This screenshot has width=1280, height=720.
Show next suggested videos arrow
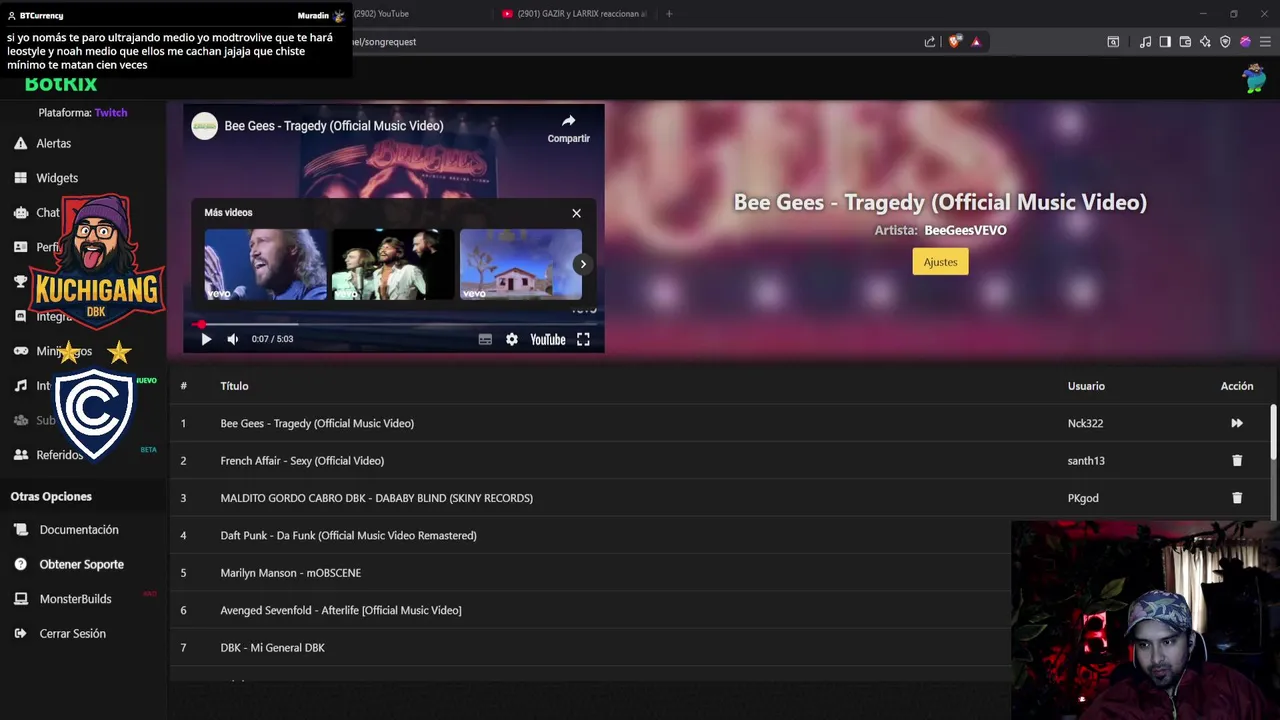[583, 264]
